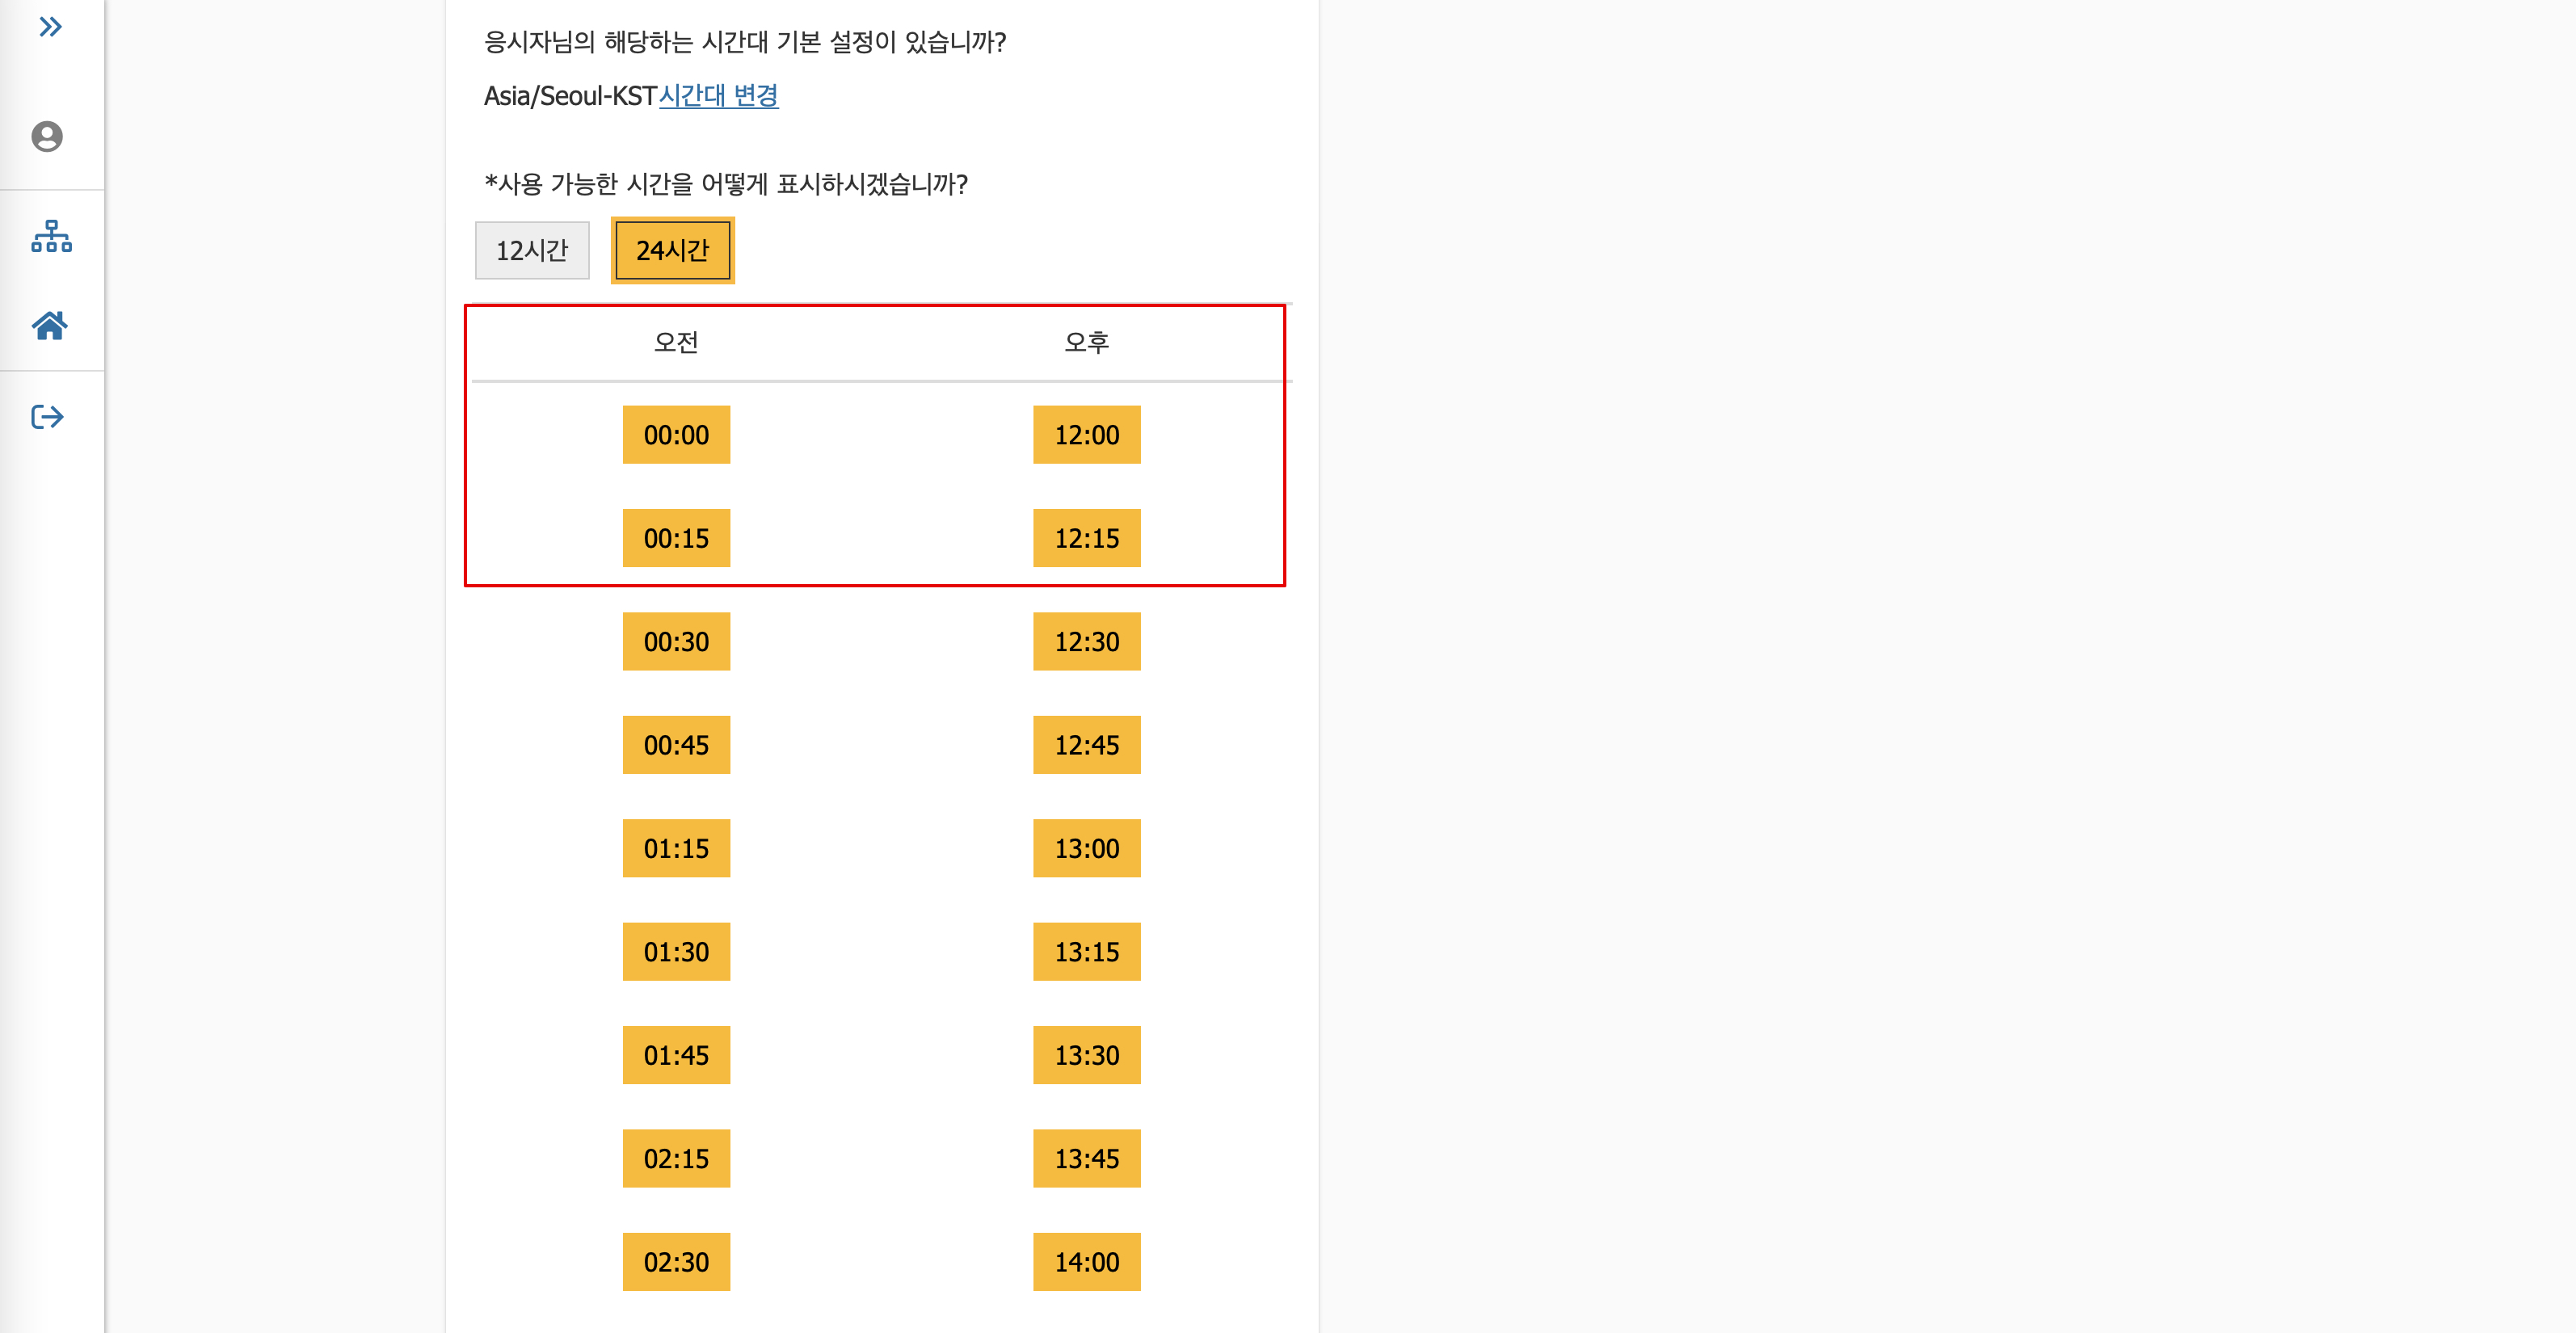The width and height of the screenshot is (2576, 1333).
Task: Choose the 01:45 time slot
Action: coord(676,1055)
